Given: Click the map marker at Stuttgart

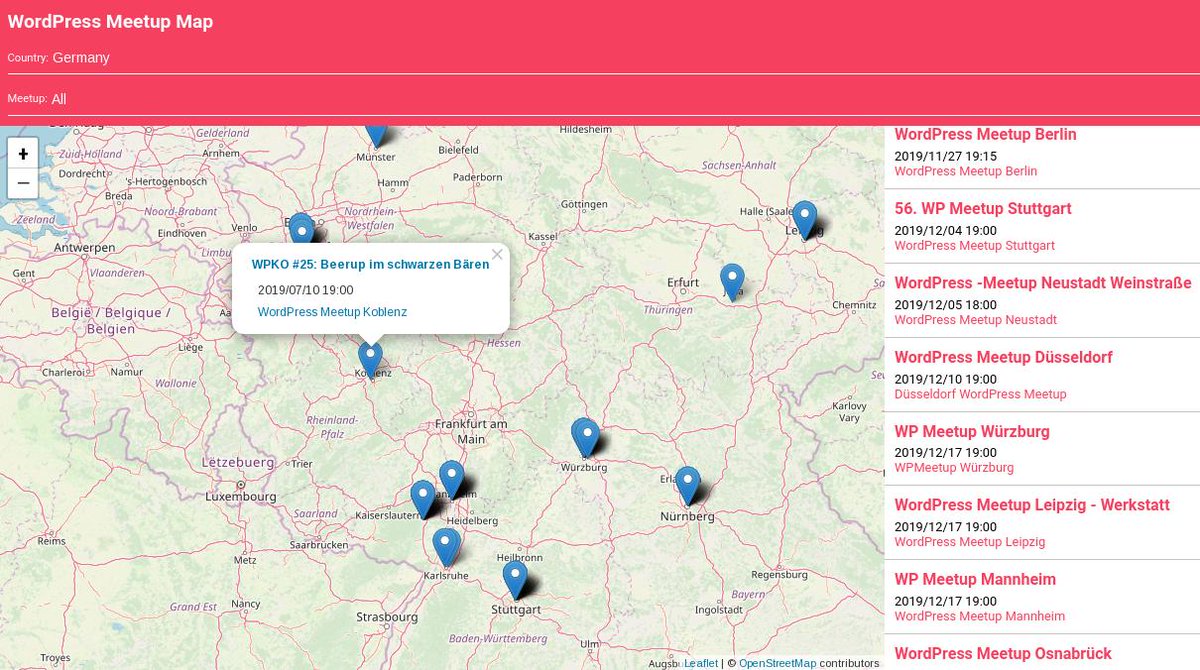Looking at the screenshot, I should (515, 579).
